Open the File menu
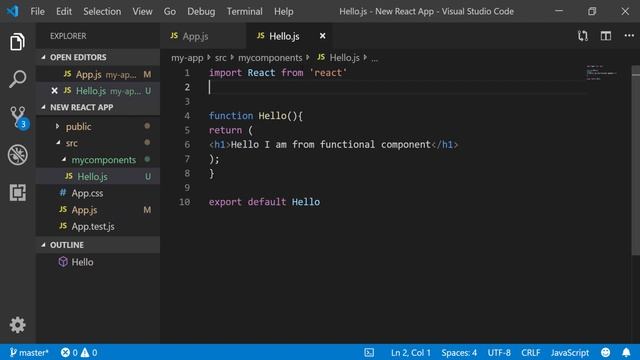The image size is (640, 360). pos(38,11)
